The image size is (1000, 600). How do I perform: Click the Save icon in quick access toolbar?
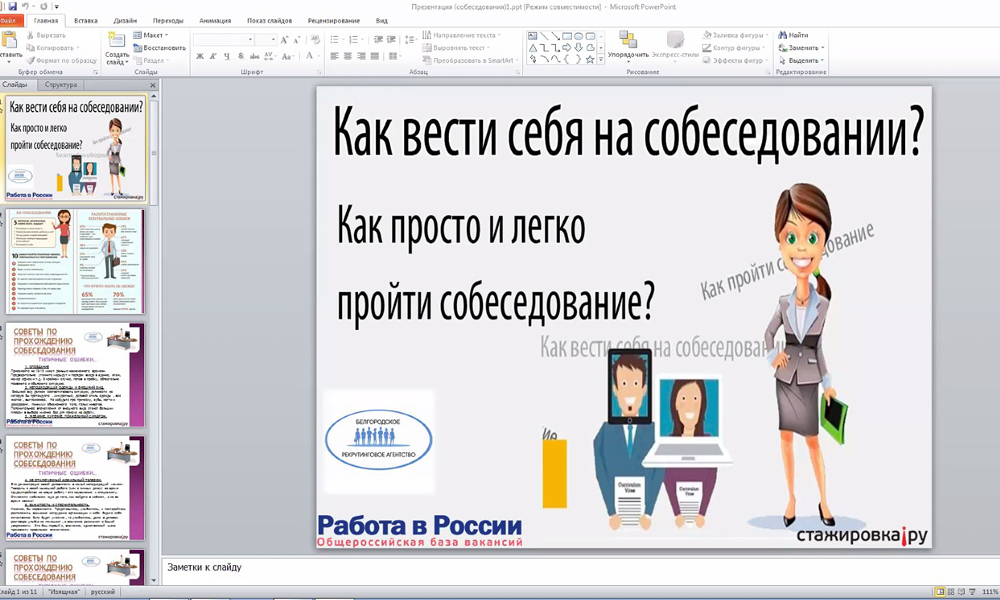click(12, 6)
